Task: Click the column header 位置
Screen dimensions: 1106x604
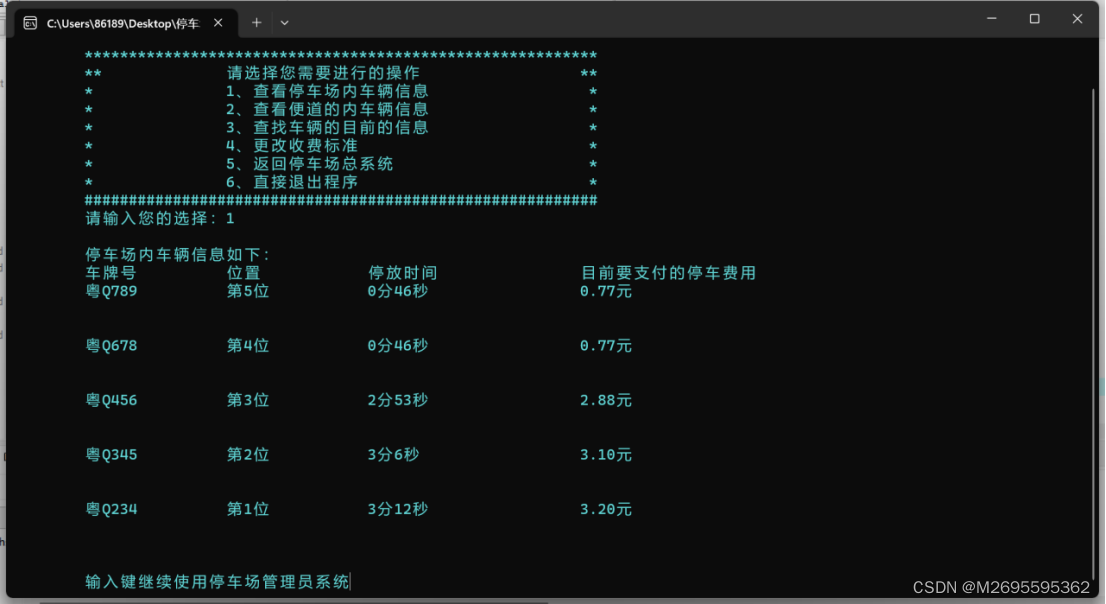Action: (243, 273)
